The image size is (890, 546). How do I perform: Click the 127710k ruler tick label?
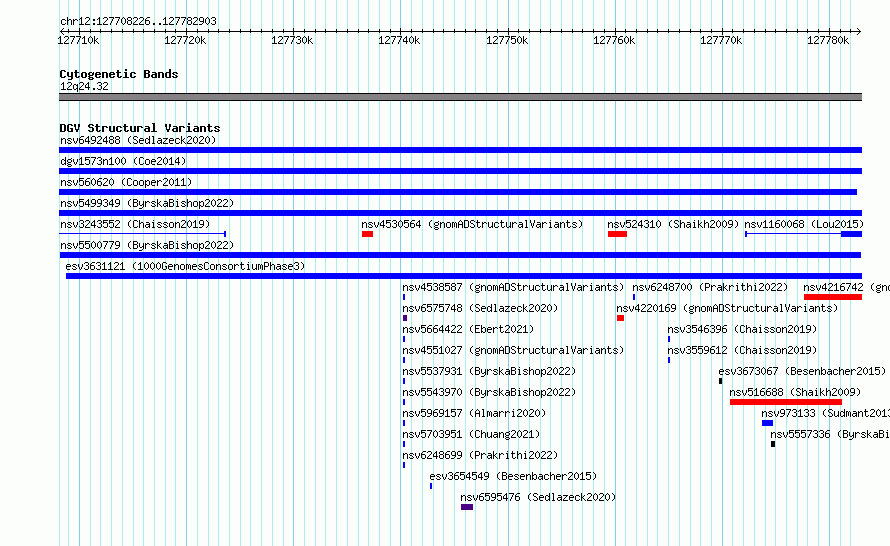tap(78, 40)
